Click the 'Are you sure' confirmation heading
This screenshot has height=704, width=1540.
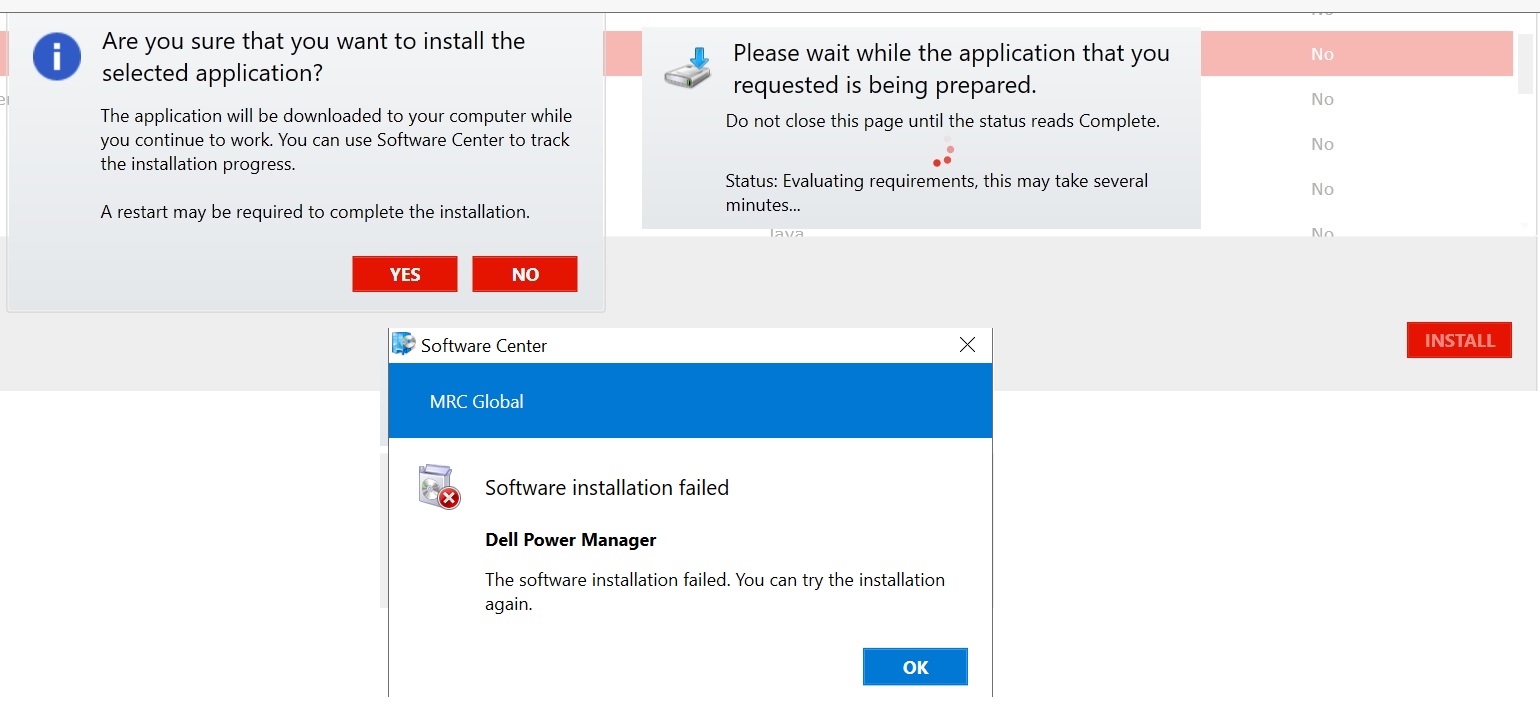[x=314, y=57]
